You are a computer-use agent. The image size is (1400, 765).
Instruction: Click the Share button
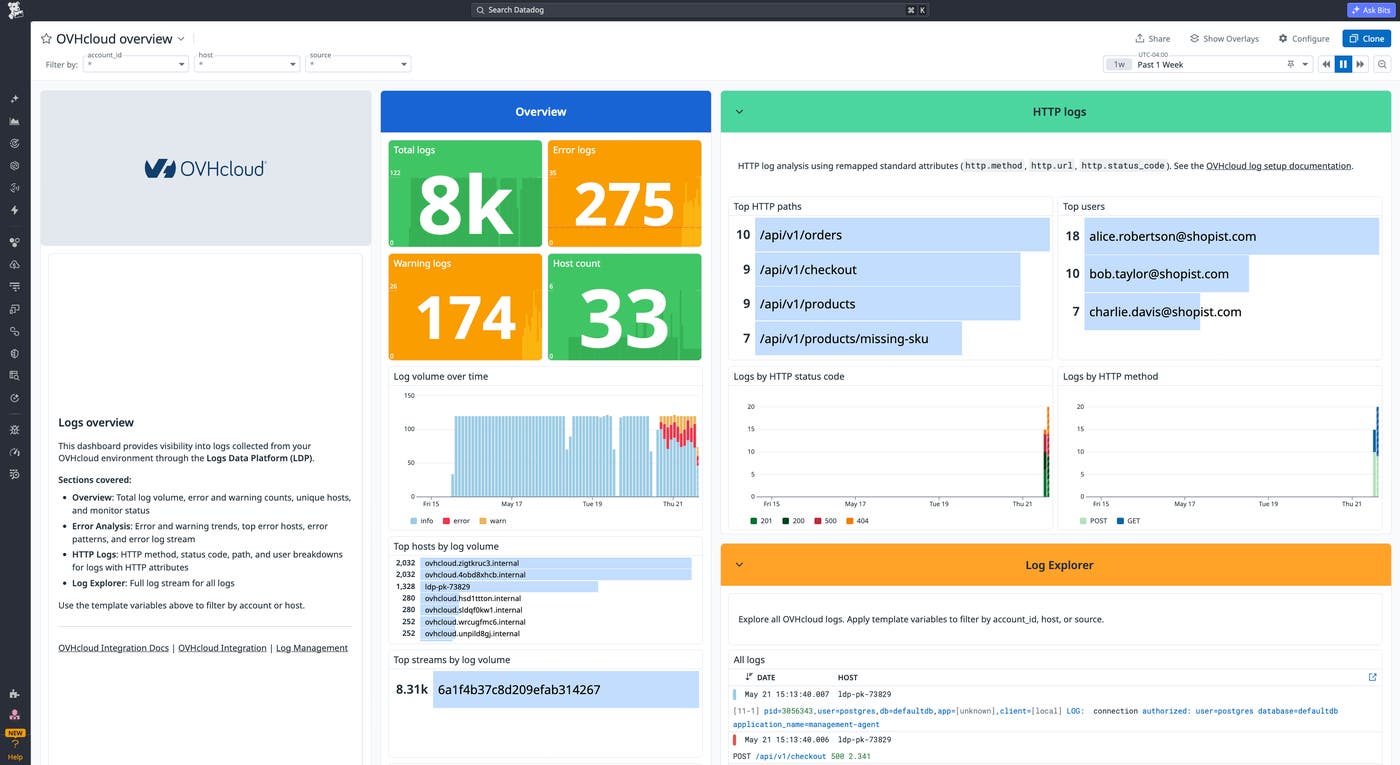(1152, 39)
